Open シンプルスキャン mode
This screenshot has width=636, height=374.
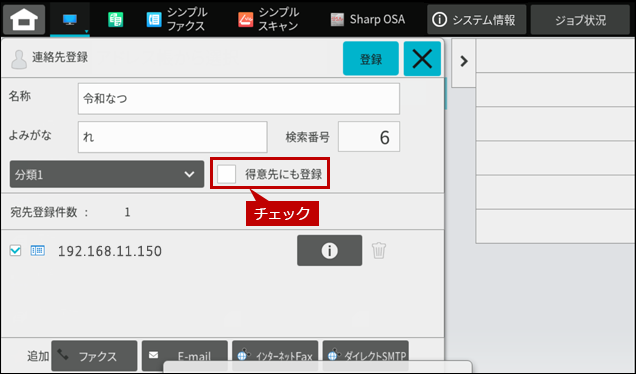pyautogui.click(x=269, y=19)
